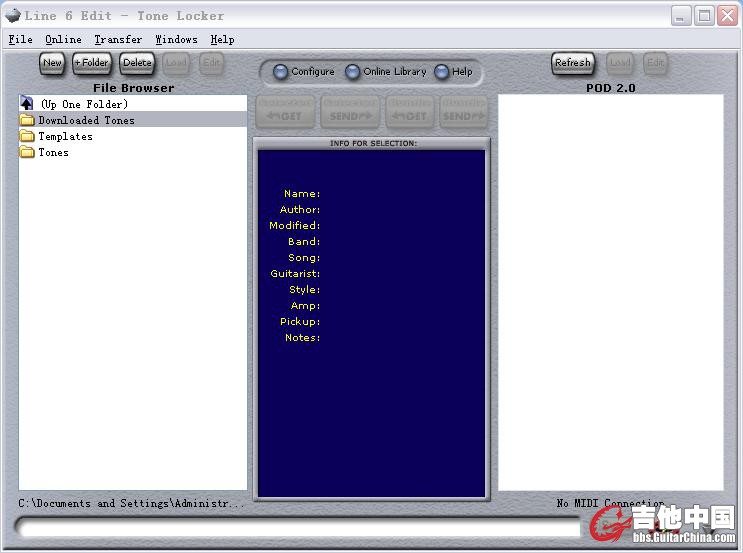Click the Line 6 Edit title bar icon

(x=13, y=16)
